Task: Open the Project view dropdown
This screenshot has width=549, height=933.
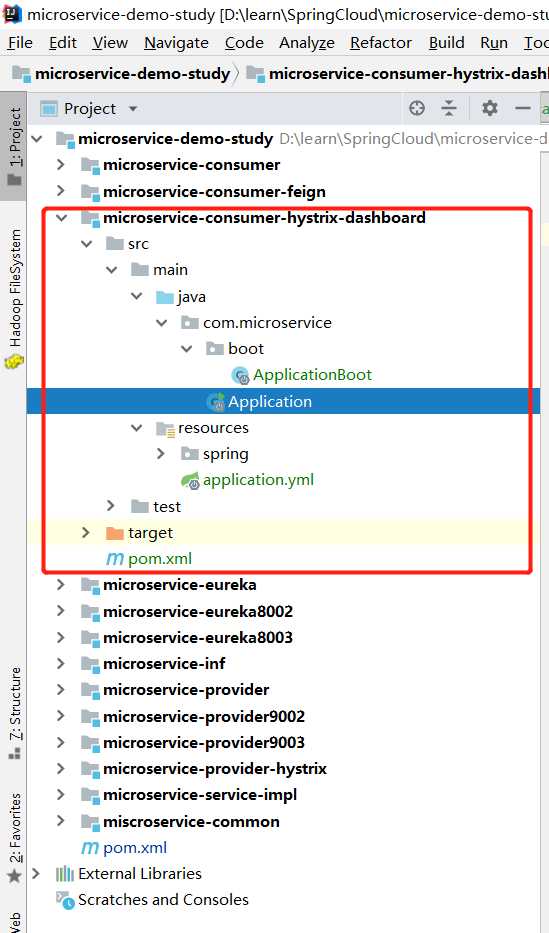Action: [x=133, y=109]
